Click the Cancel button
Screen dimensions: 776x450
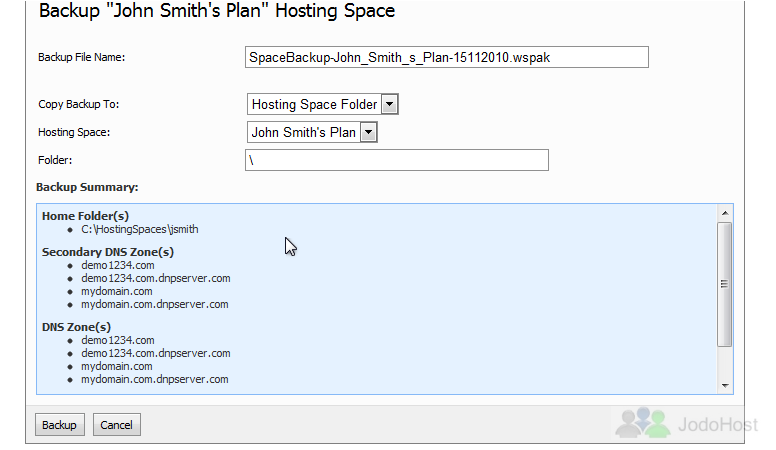(117, 425)
